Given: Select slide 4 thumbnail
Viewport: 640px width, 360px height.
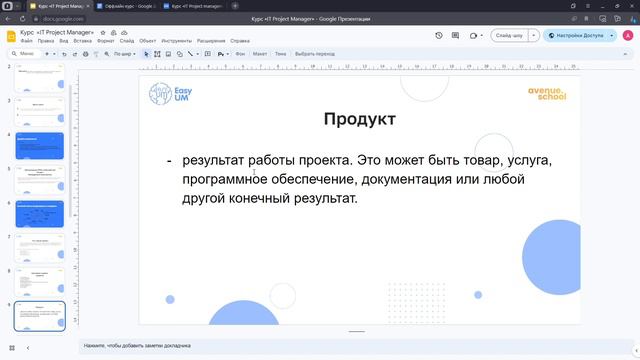Looking at the screenshot, I should pos(40,146).
